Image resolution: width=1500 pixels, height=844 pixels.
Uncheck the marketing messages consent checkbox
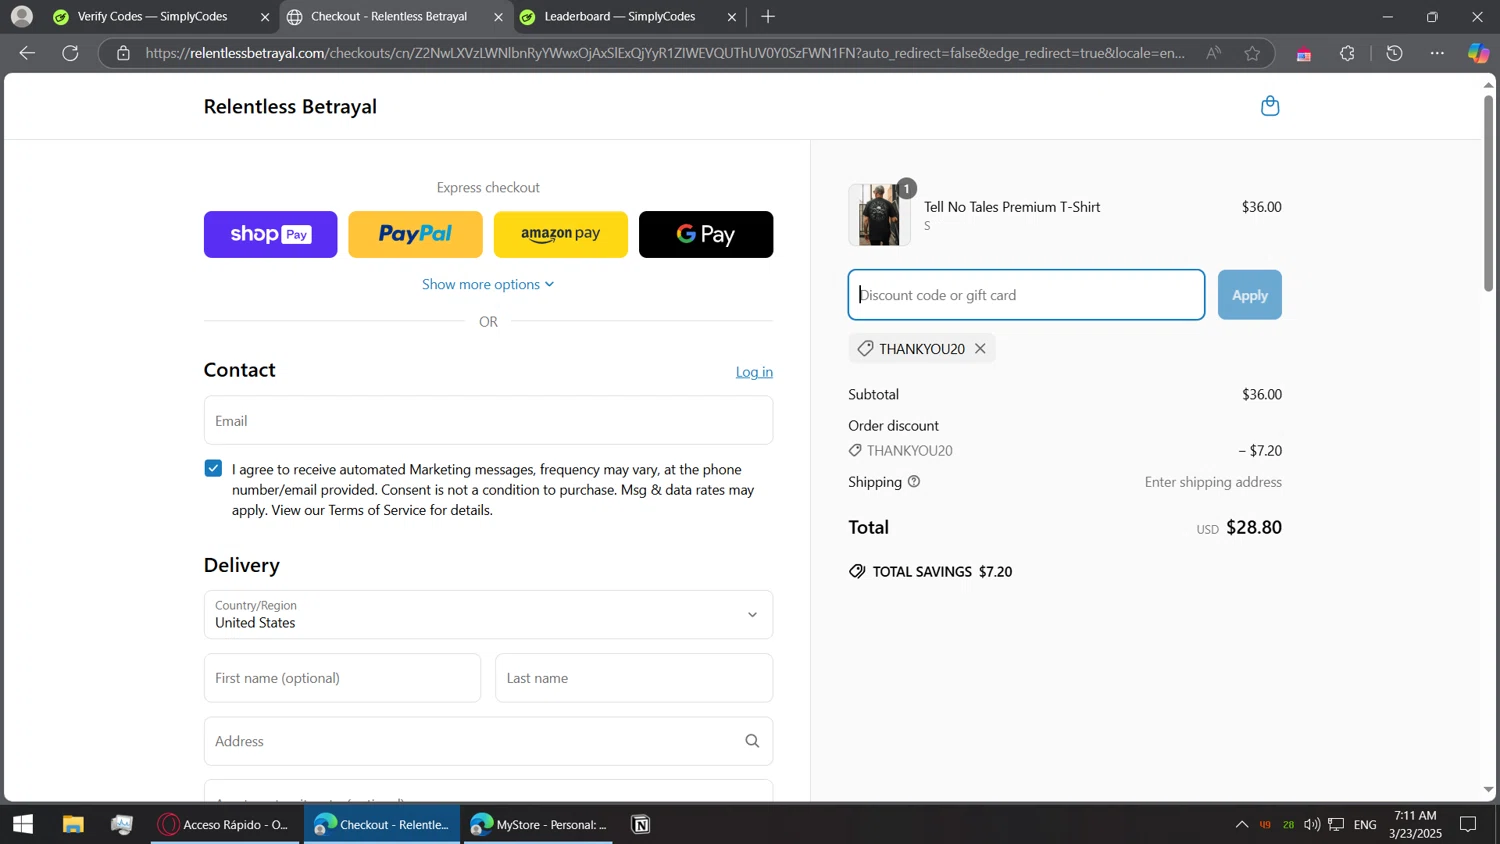coord(213,468)
